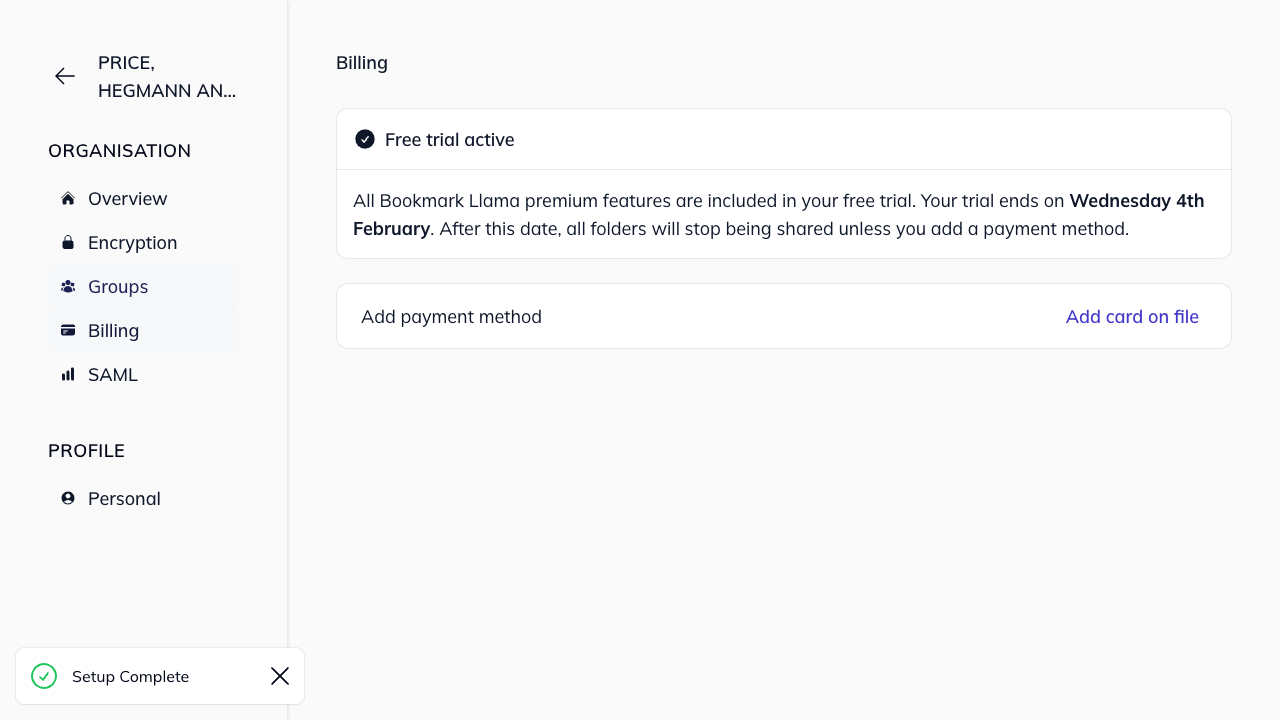Open the Overview menu item
This screenshot has width=1280, height=720.
click(128, 199)
